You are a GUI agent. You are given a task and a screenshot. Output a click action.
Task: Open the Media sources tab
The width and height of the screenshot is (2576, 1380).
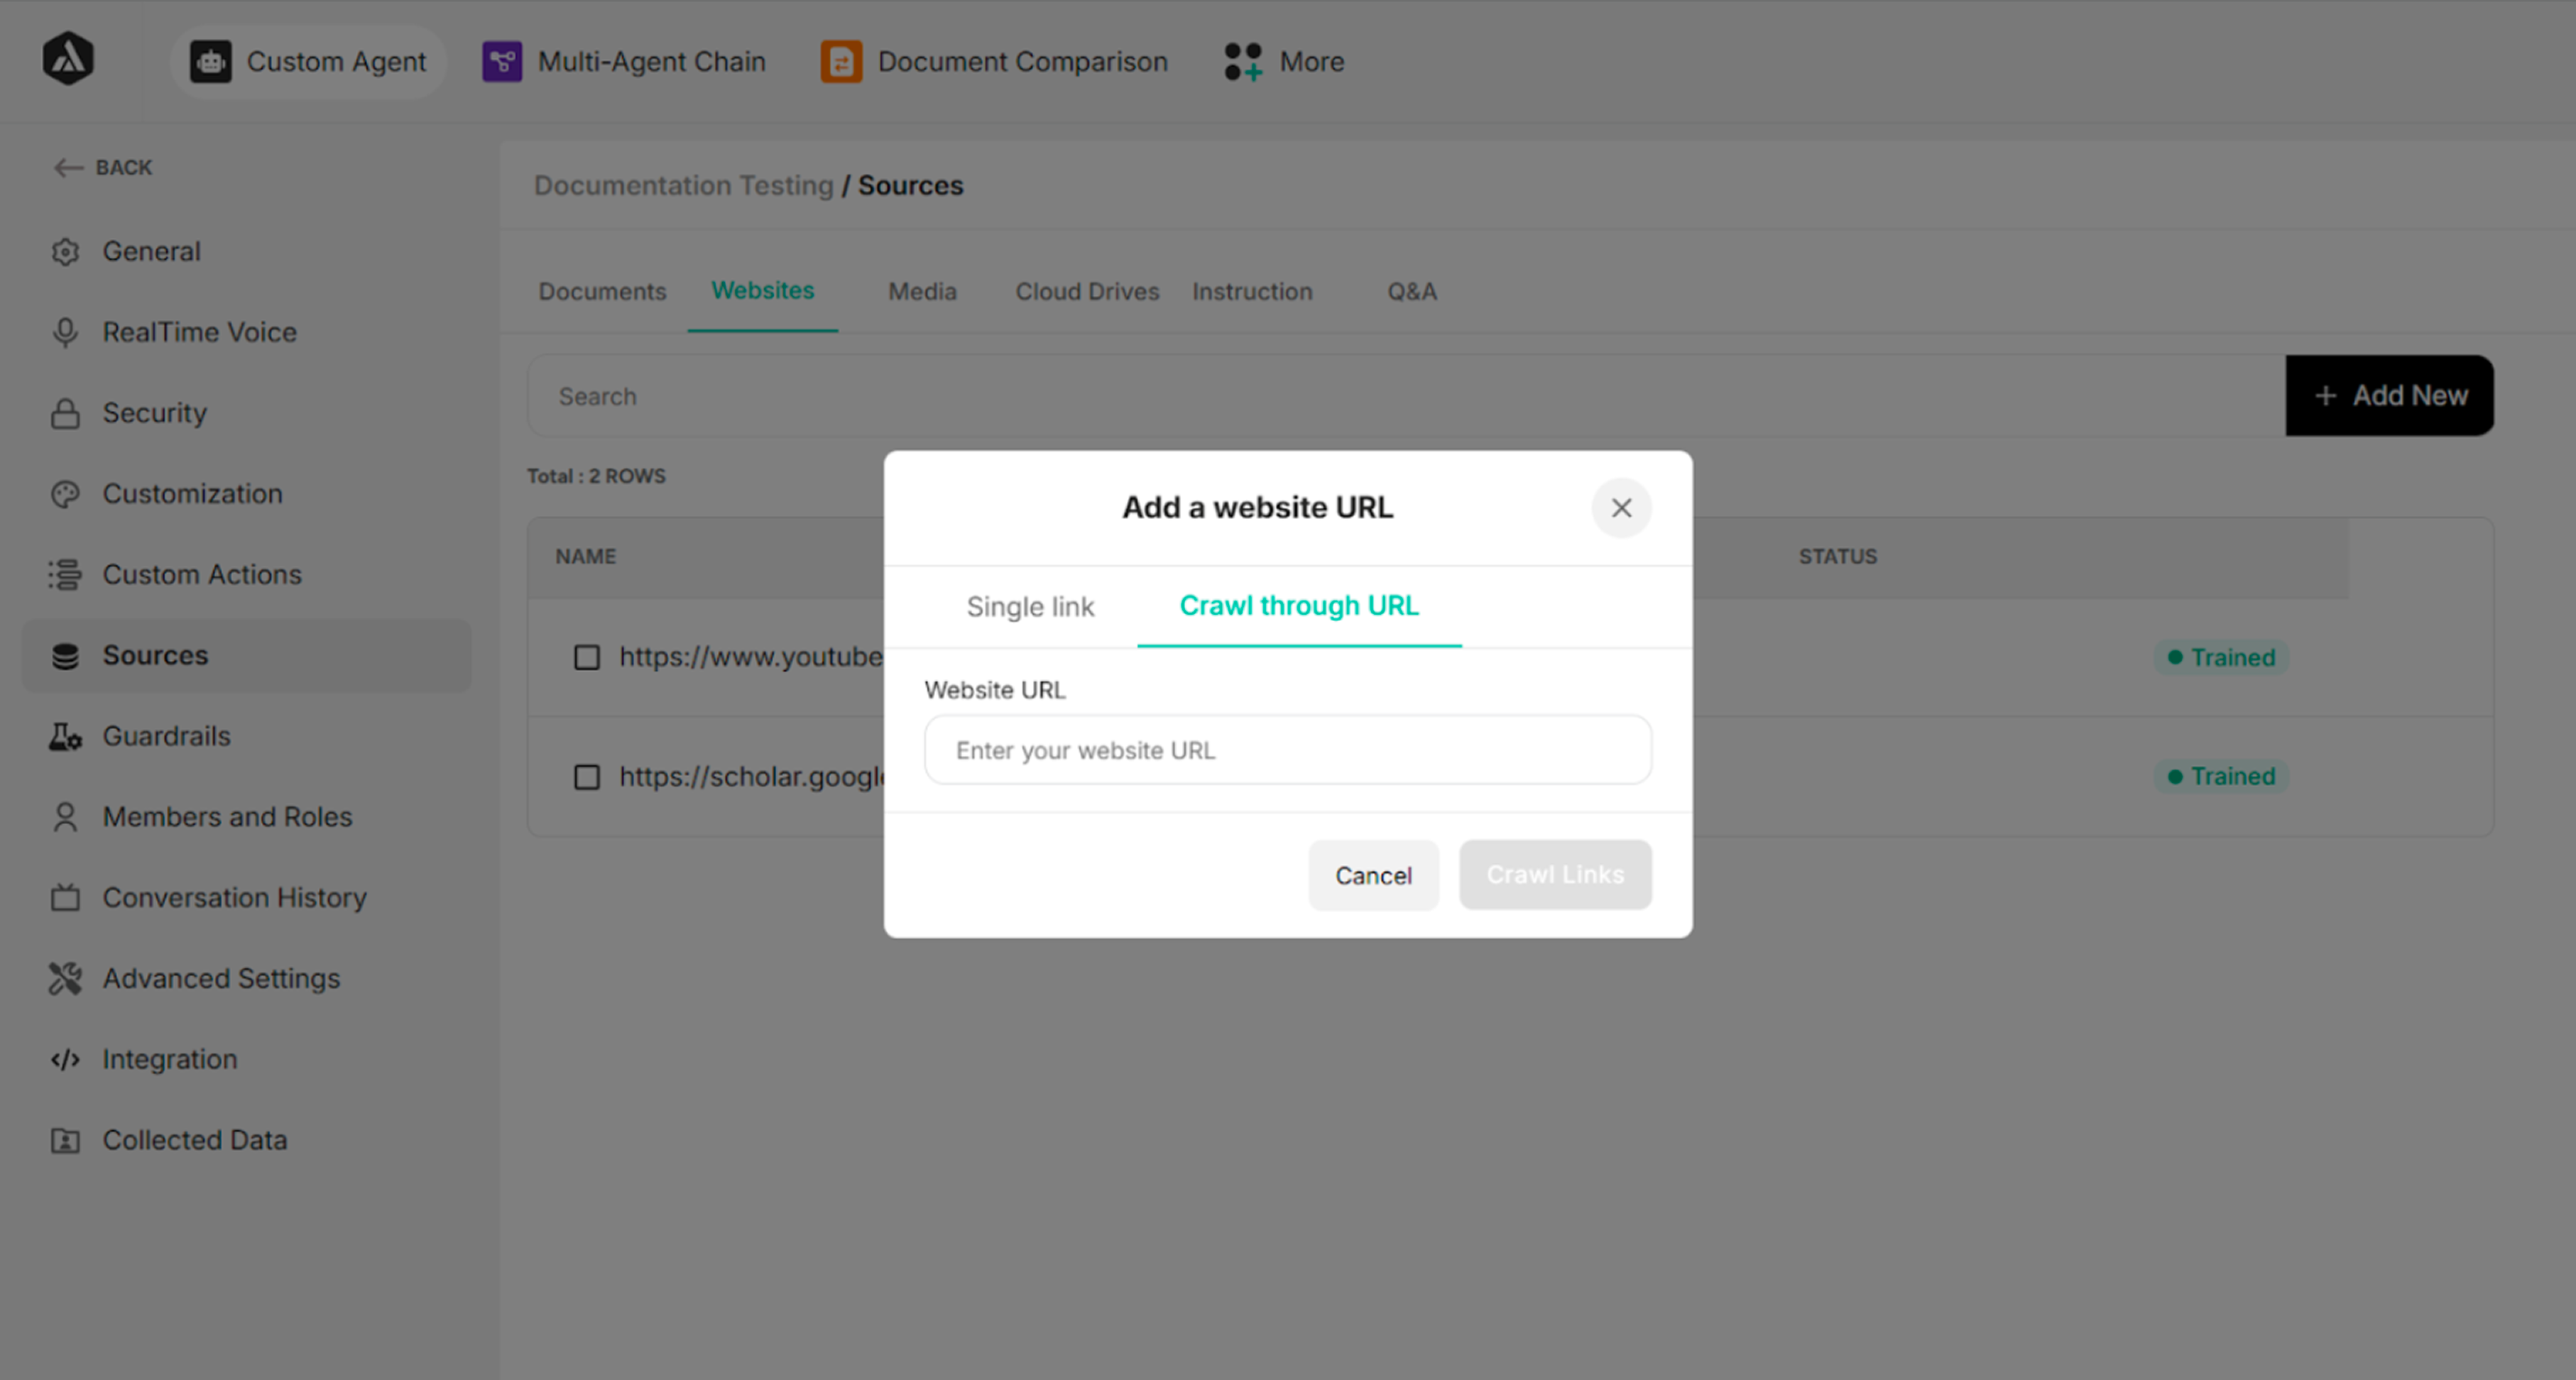click(922, 292)
